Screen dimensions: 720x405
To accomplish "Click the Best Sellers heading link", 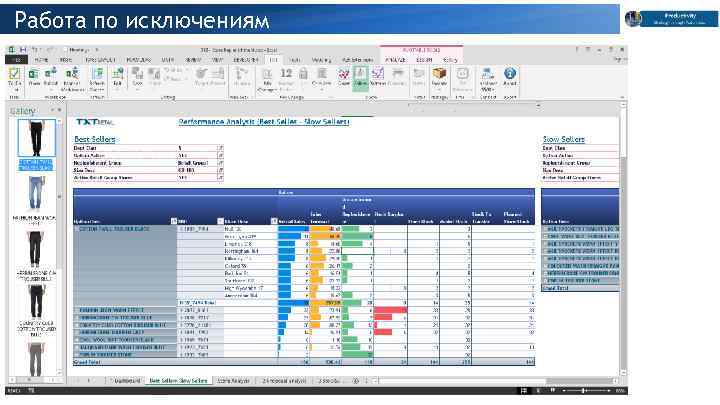I will (x=95, y=139).
